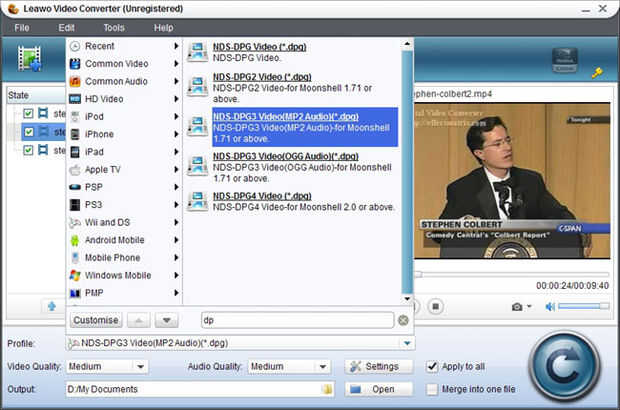Click the move profile down arrow button
620x410 pixels.
pyautogui.click(x=166, y=320)
